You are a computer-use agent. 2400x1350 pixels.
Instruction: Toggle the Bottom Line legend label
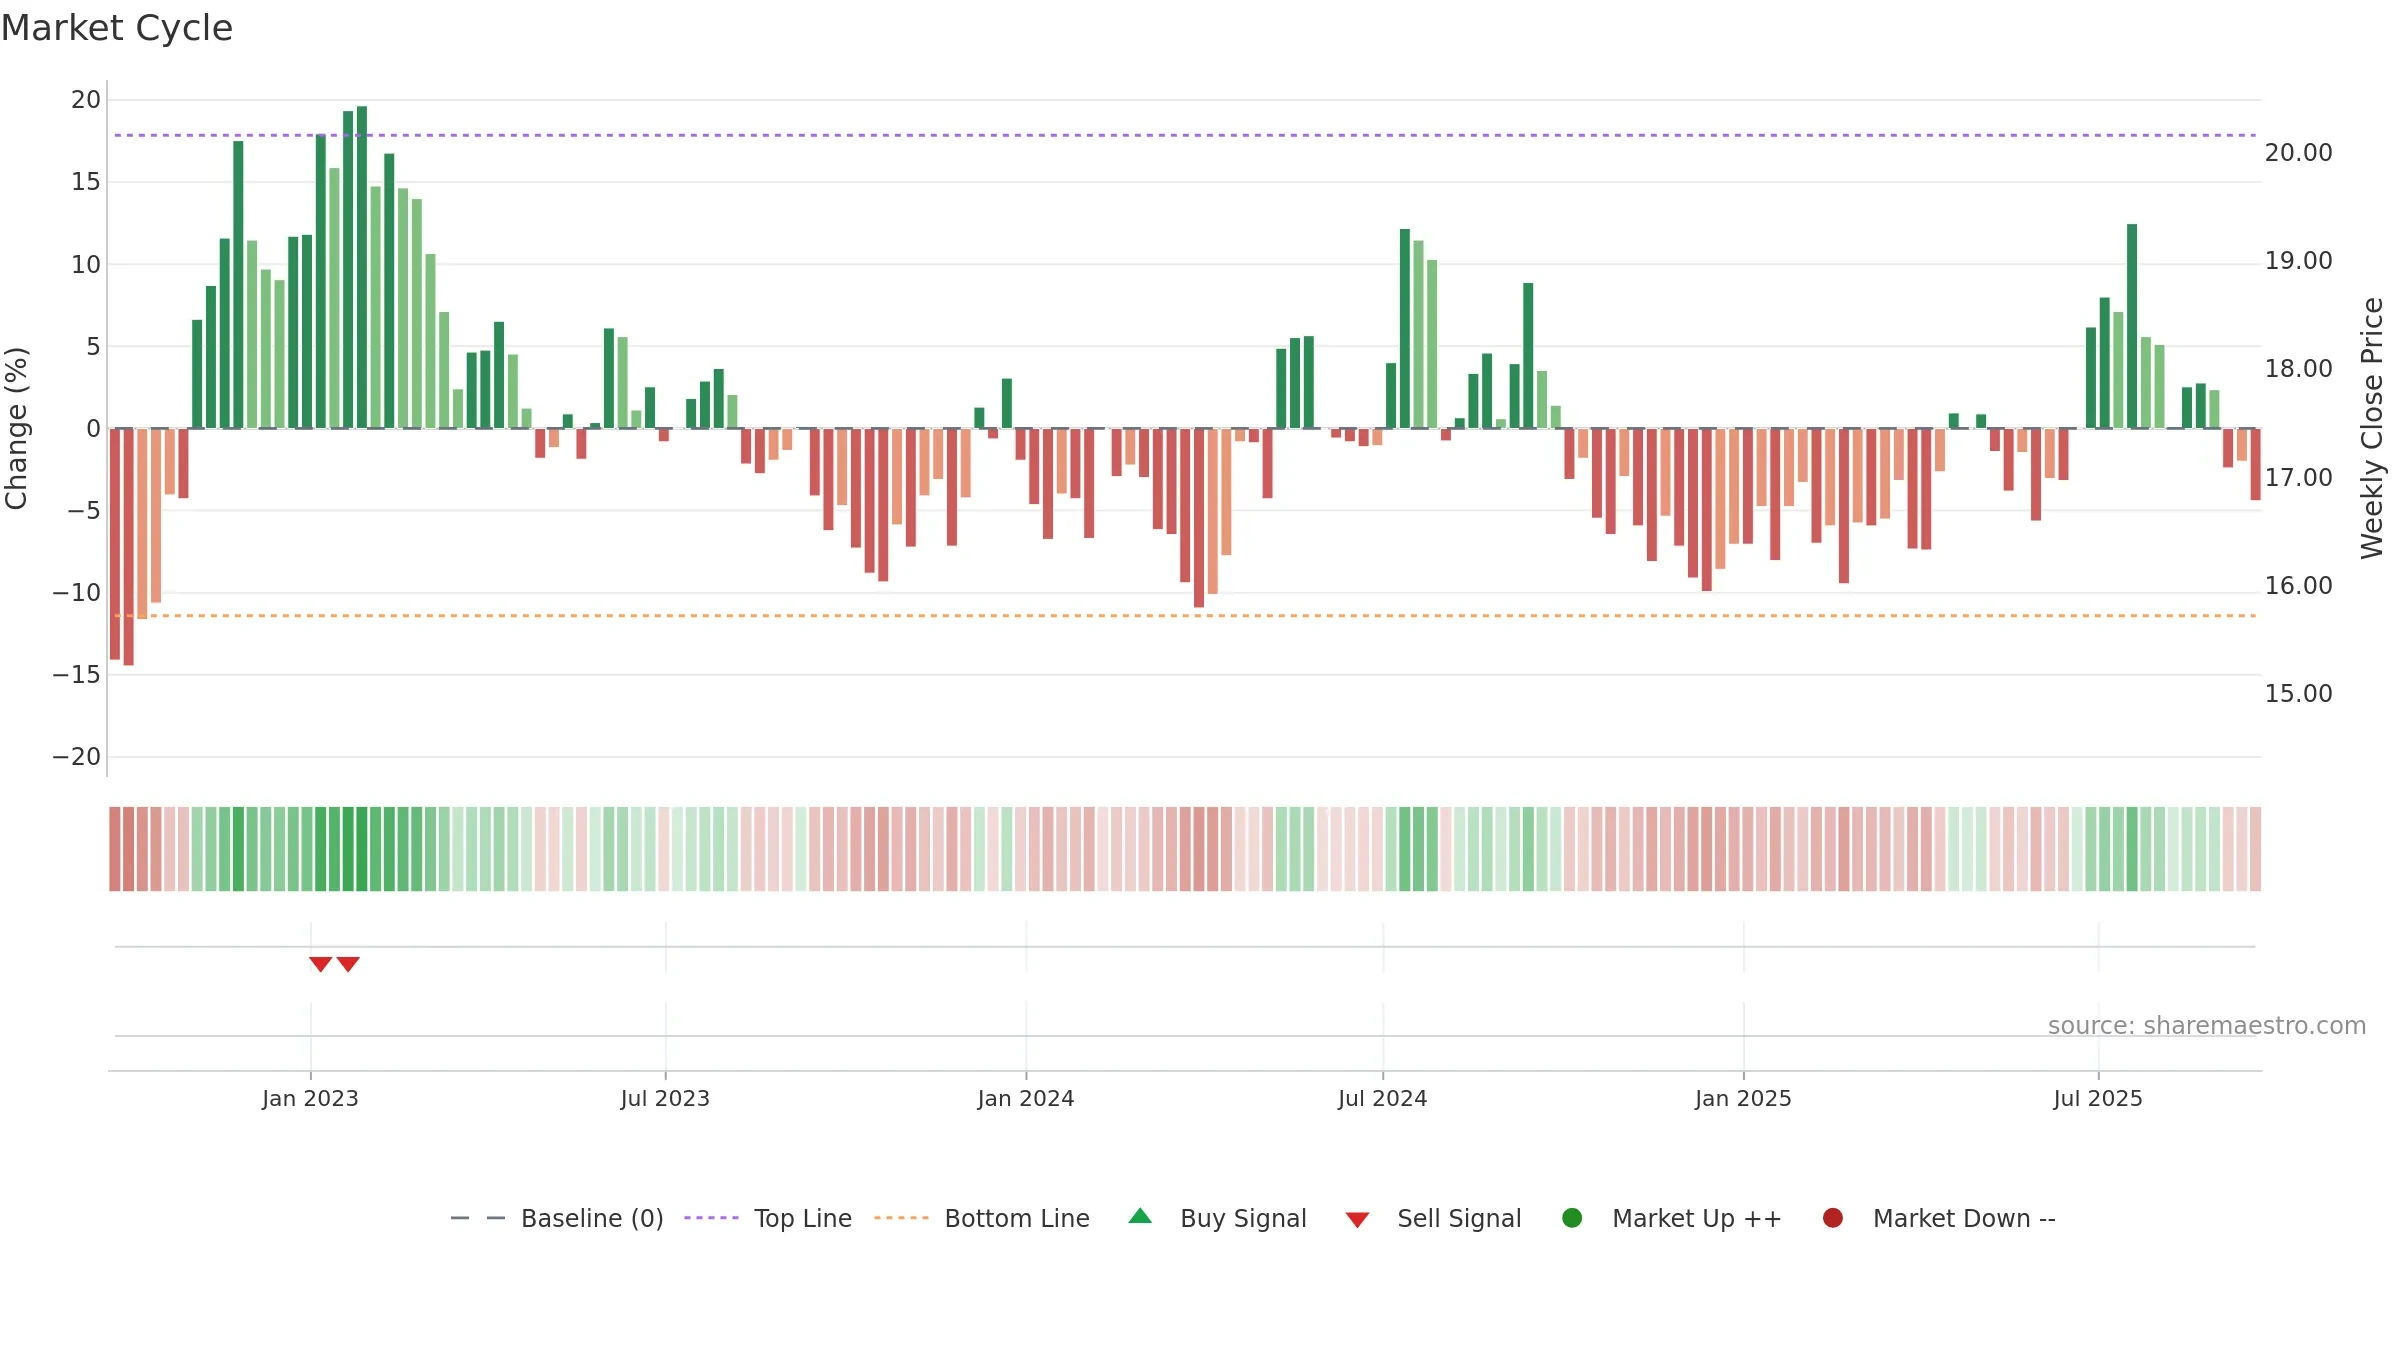pos(1017,1219)
